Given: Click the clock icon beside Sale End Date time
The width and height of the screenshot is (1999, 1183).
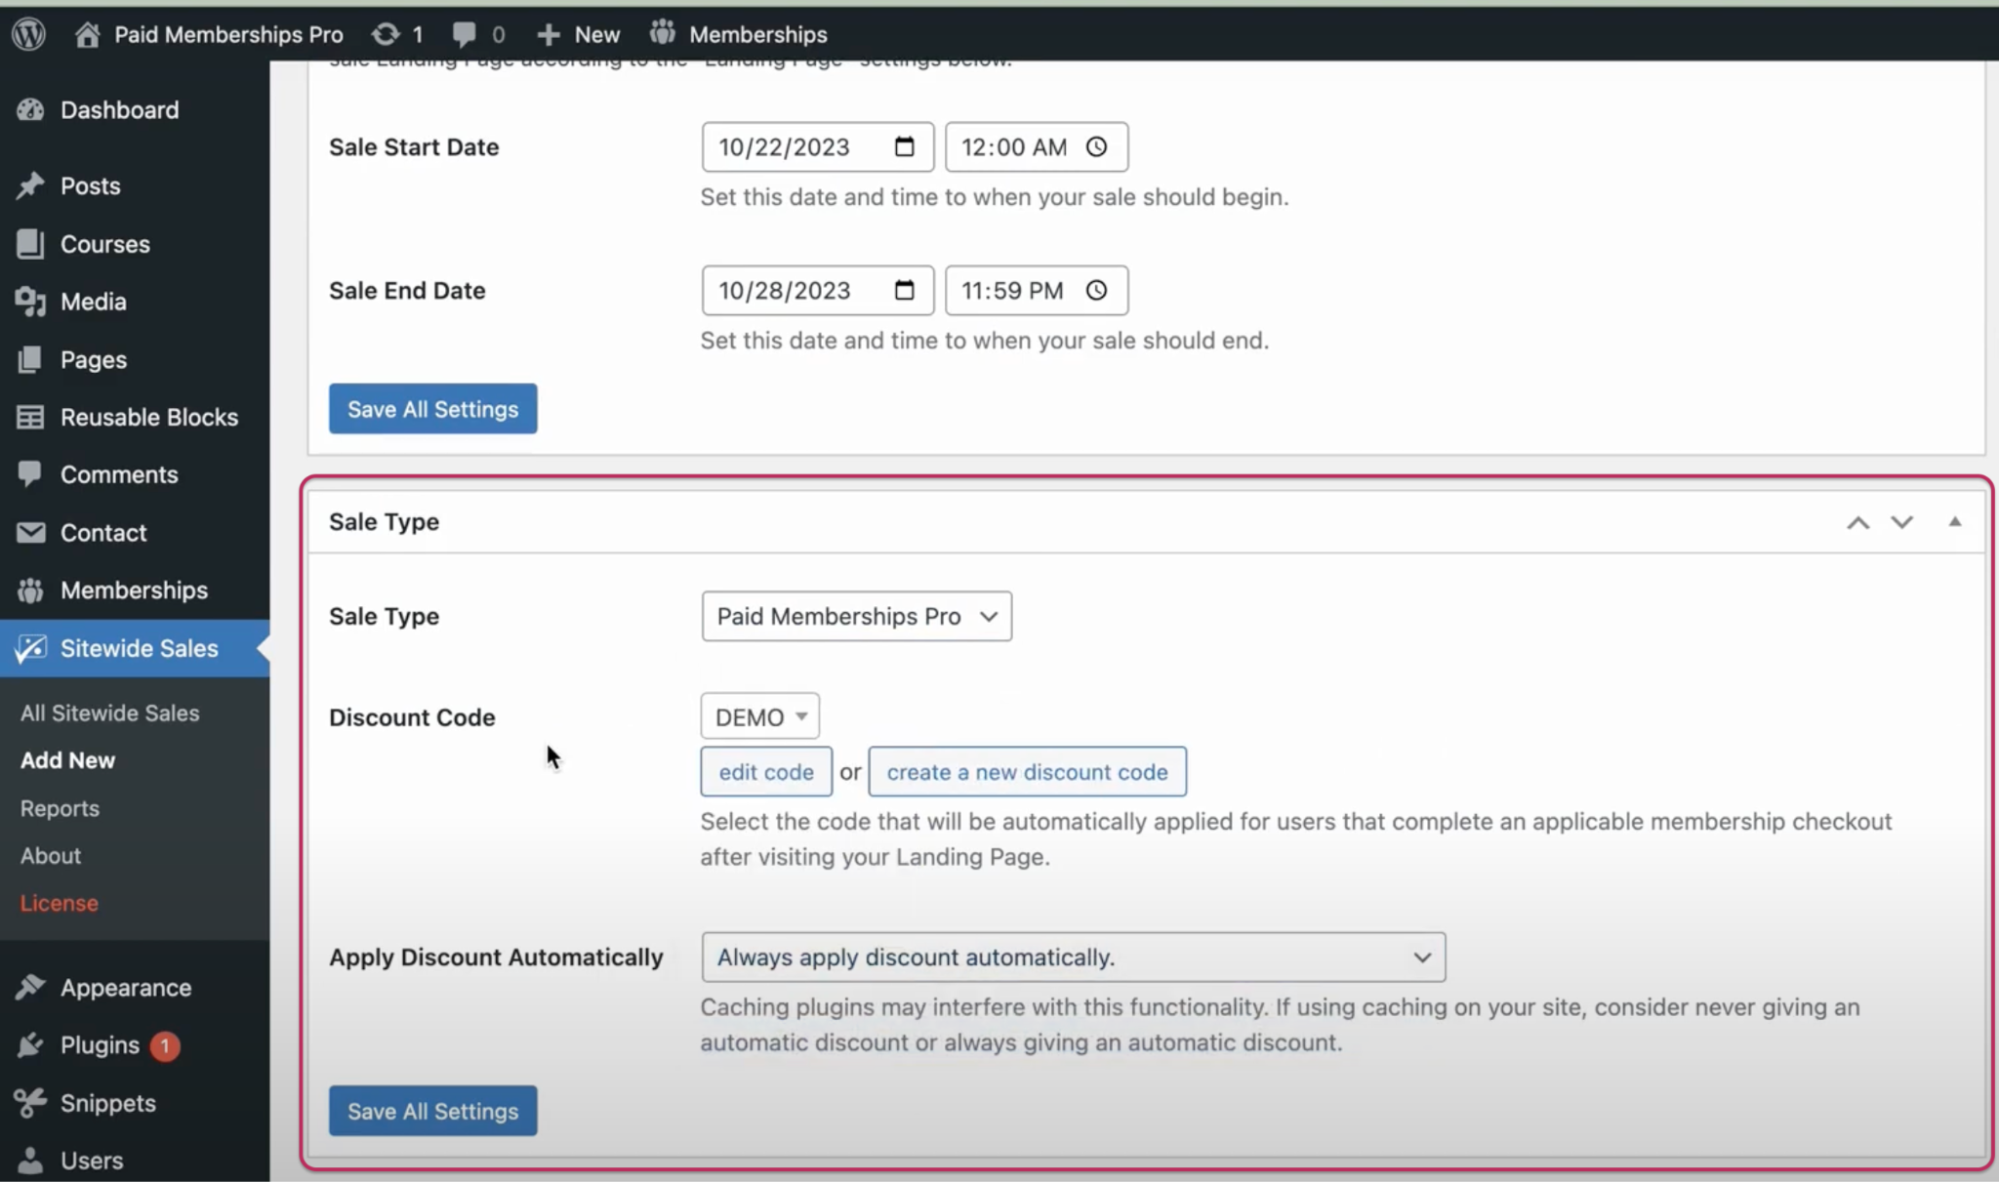Looking at the screenshot, I should click(x=1096, y=290).
